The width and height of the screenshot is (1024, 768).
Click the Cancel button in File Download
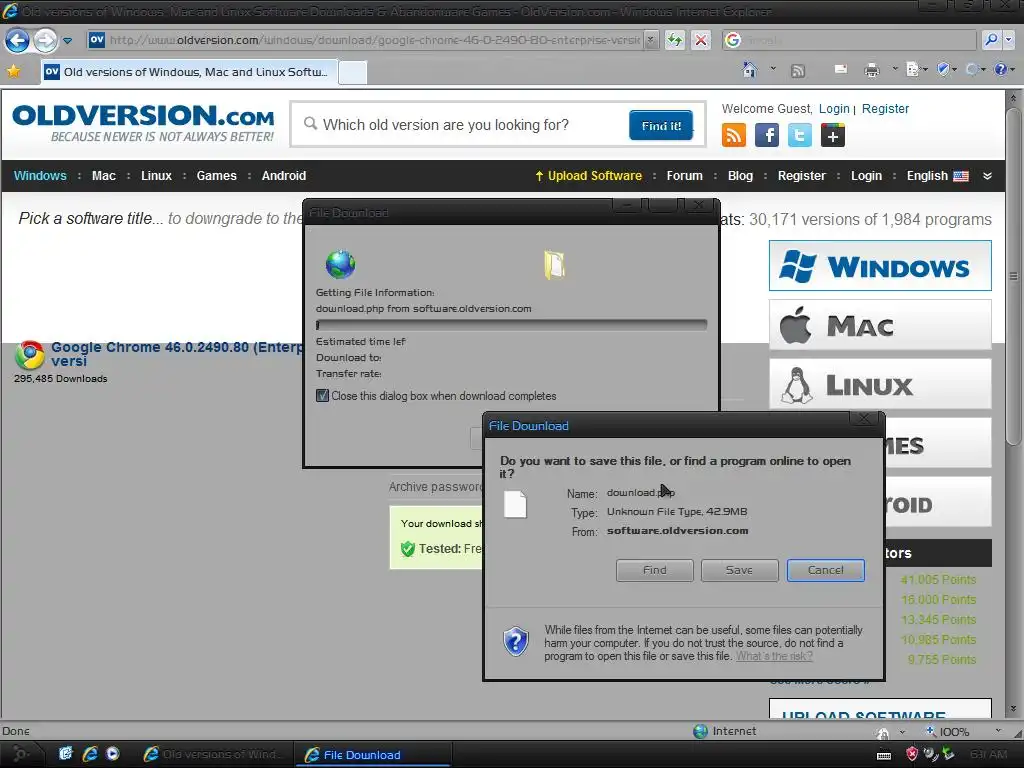(x=825, y=570)
